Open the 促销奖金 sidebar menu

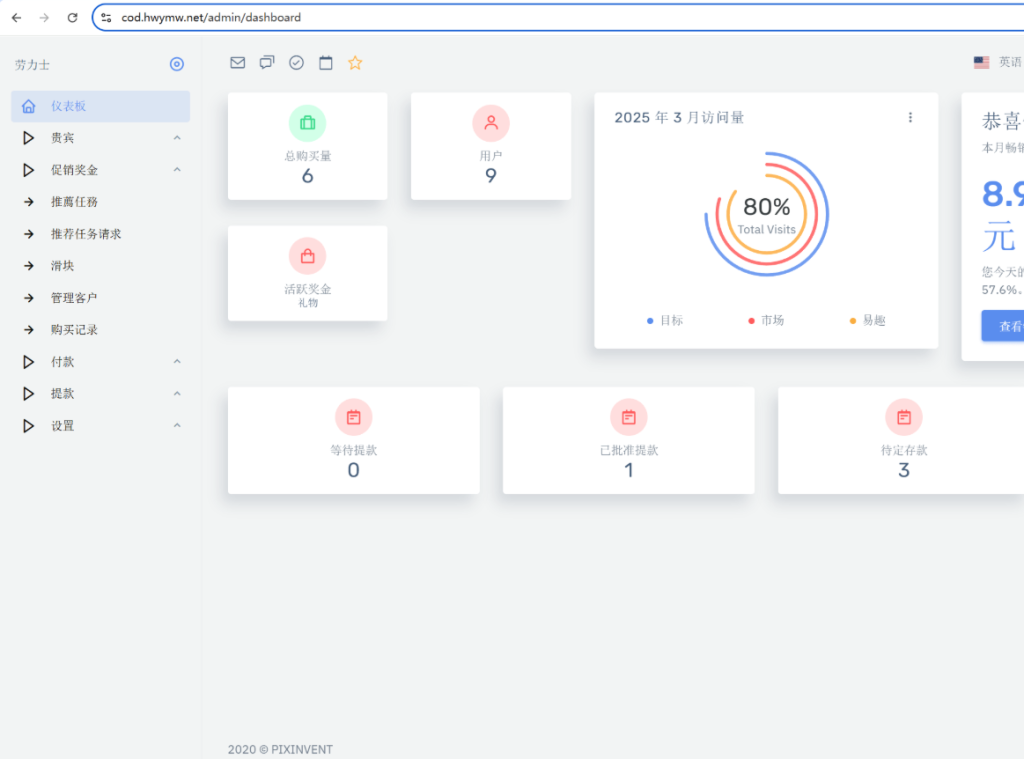tap(101, 170)
